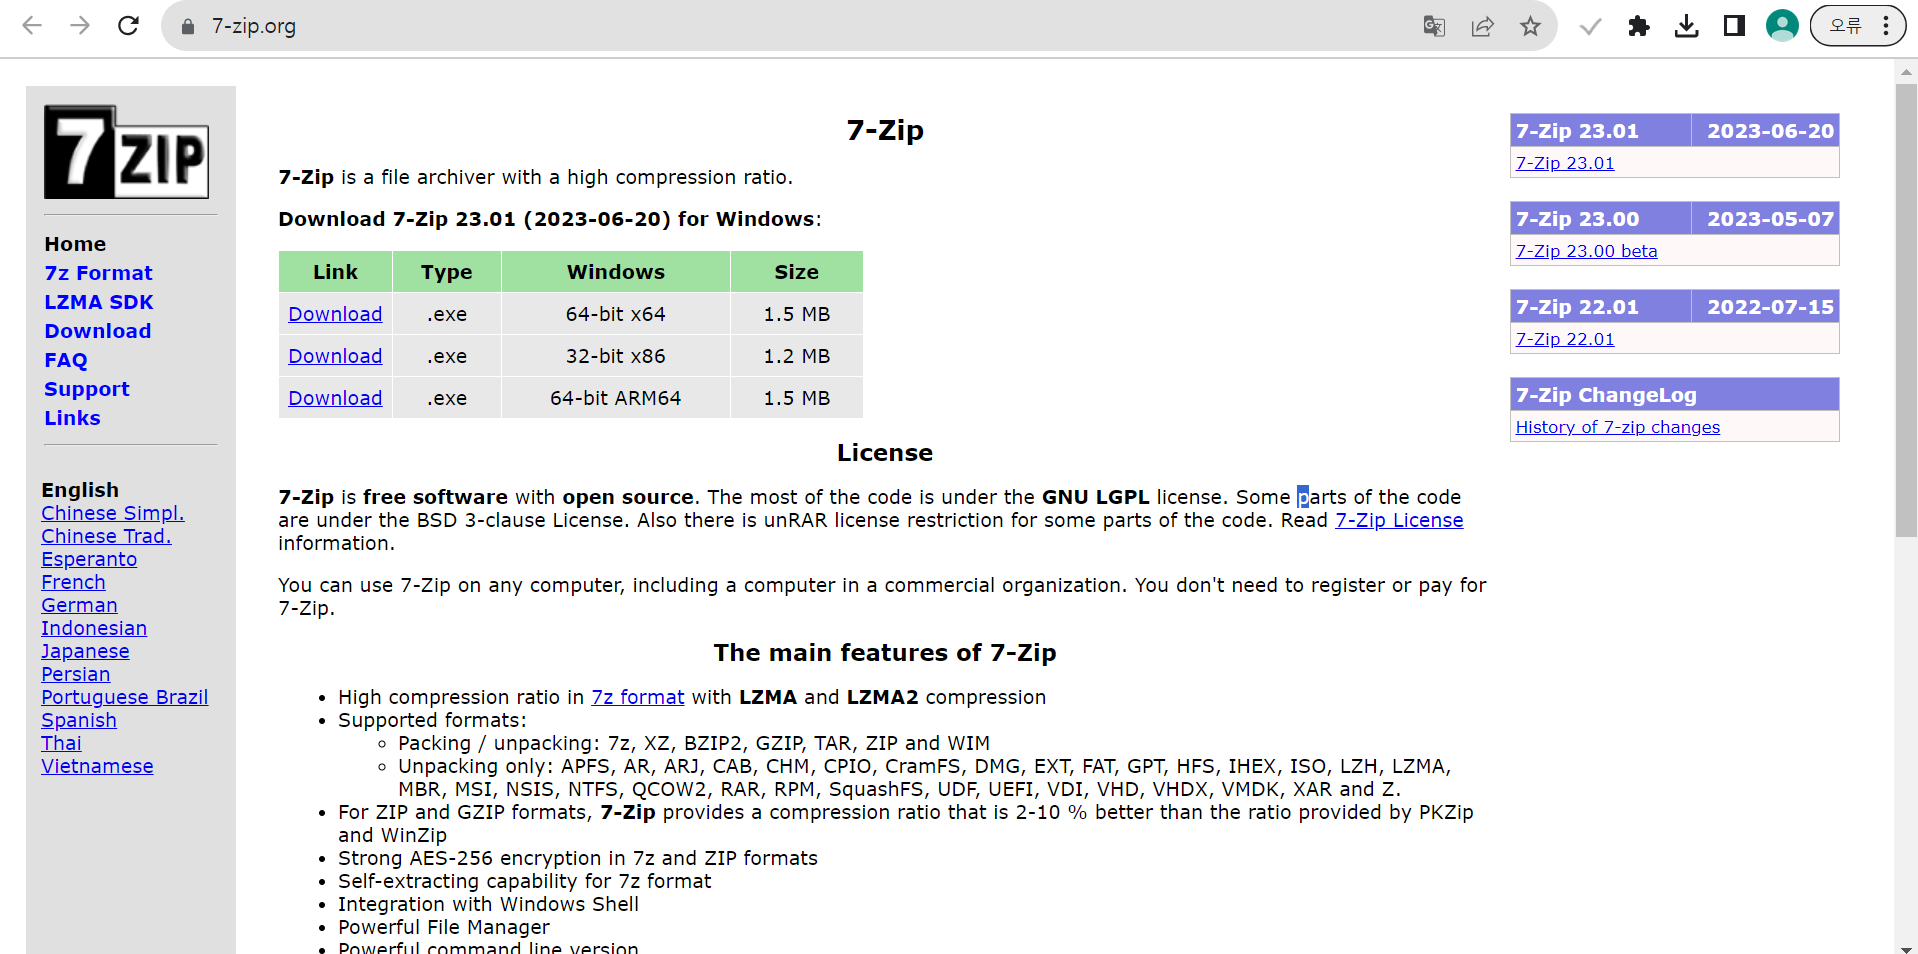Click the Type column header
The width and height of the screenshot is (1918, 954).
(x=447, y=272)
